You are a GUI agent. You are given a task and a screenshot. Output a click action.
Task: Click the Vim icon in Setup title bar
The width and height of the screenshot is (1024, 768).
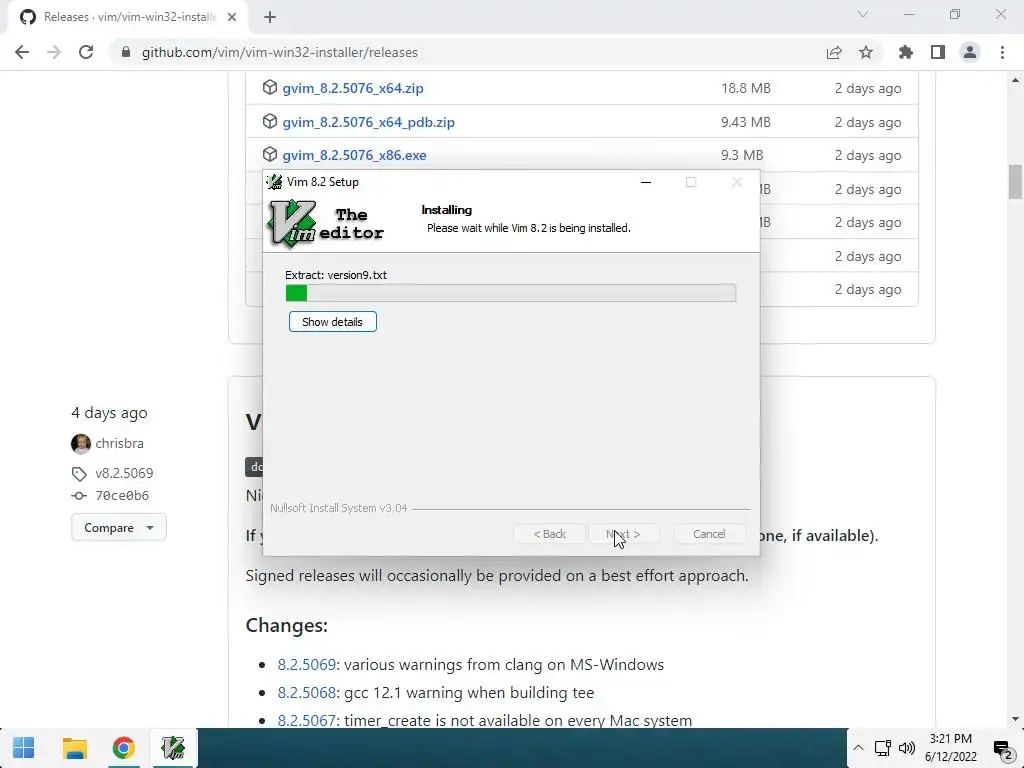(x=275, y=182)
